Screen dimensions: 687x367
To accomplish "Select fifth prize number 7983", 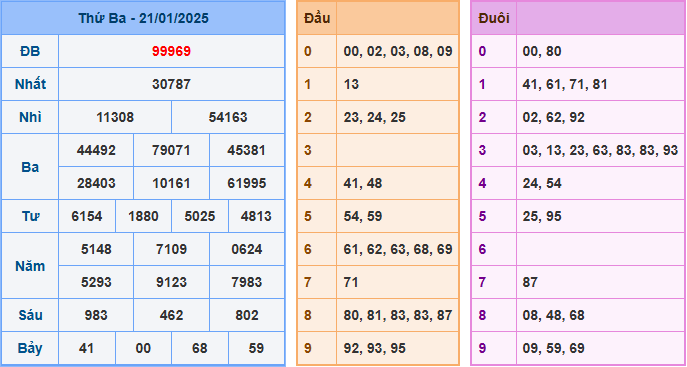I will point(247,282).
